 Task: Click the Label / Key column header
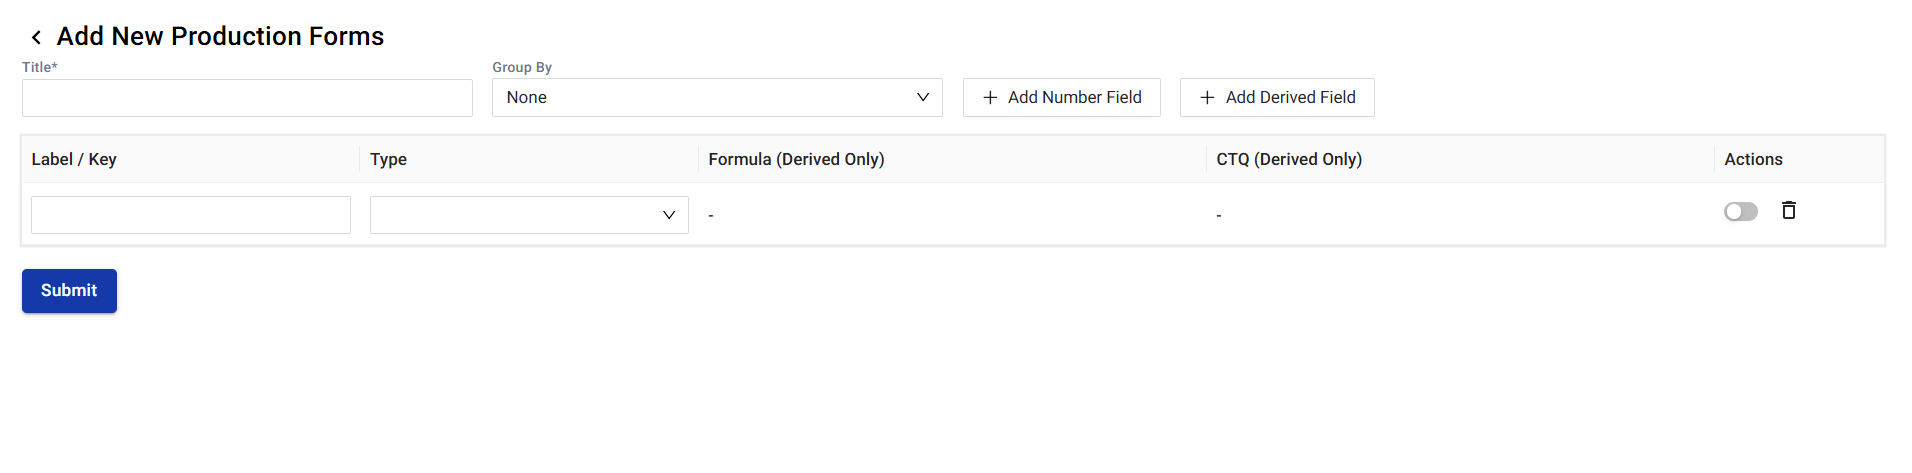pyautogui.click(x=74, y=160)
